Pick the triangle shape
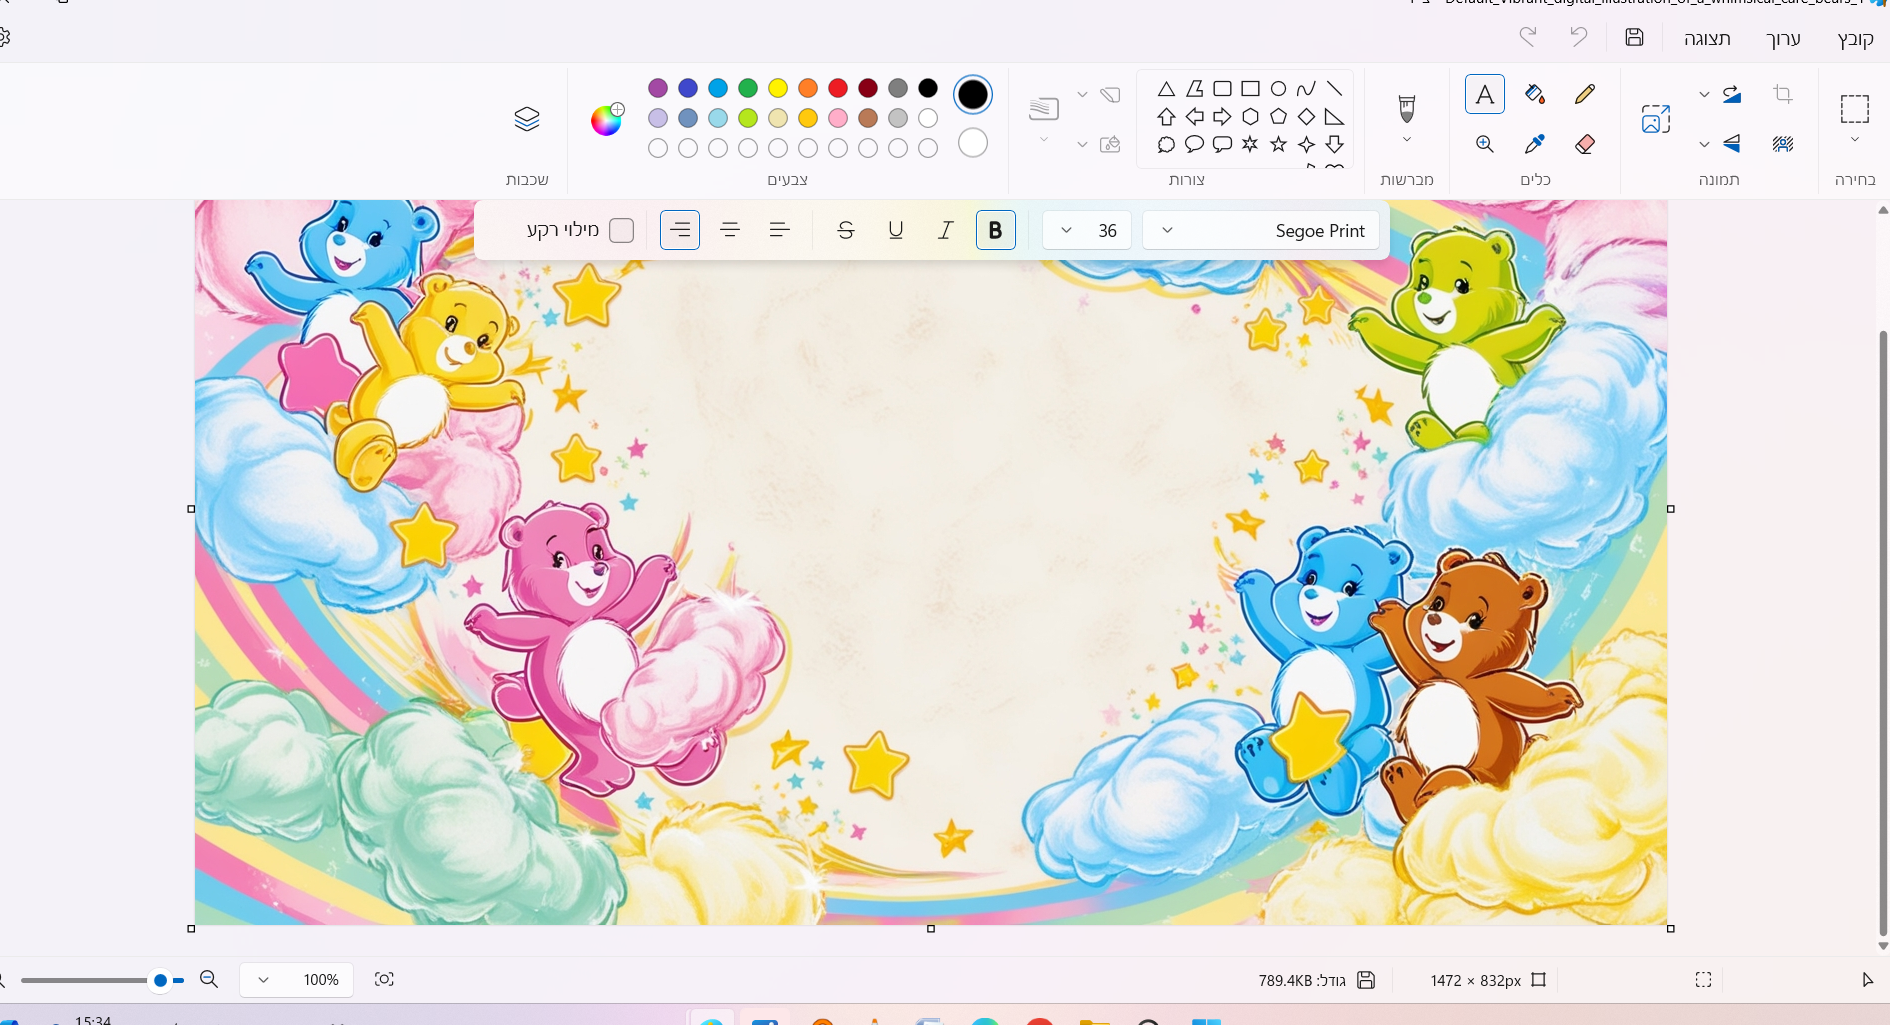Screen dimensions: 1890x1025 (x=1166, y=89)
